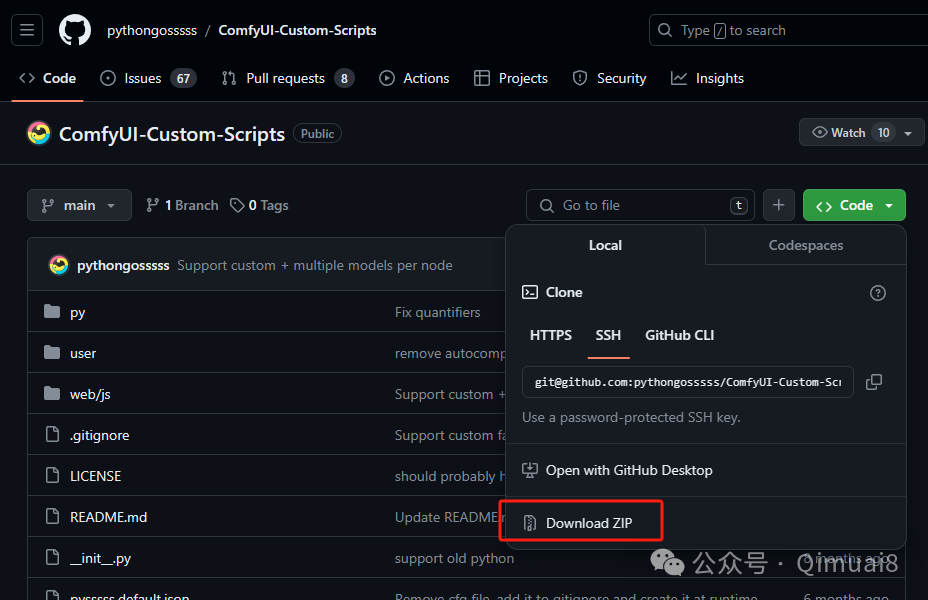Screen dimensions: 928x600
Task: View the 0 Tags link
Action: (x=259, y=205)
